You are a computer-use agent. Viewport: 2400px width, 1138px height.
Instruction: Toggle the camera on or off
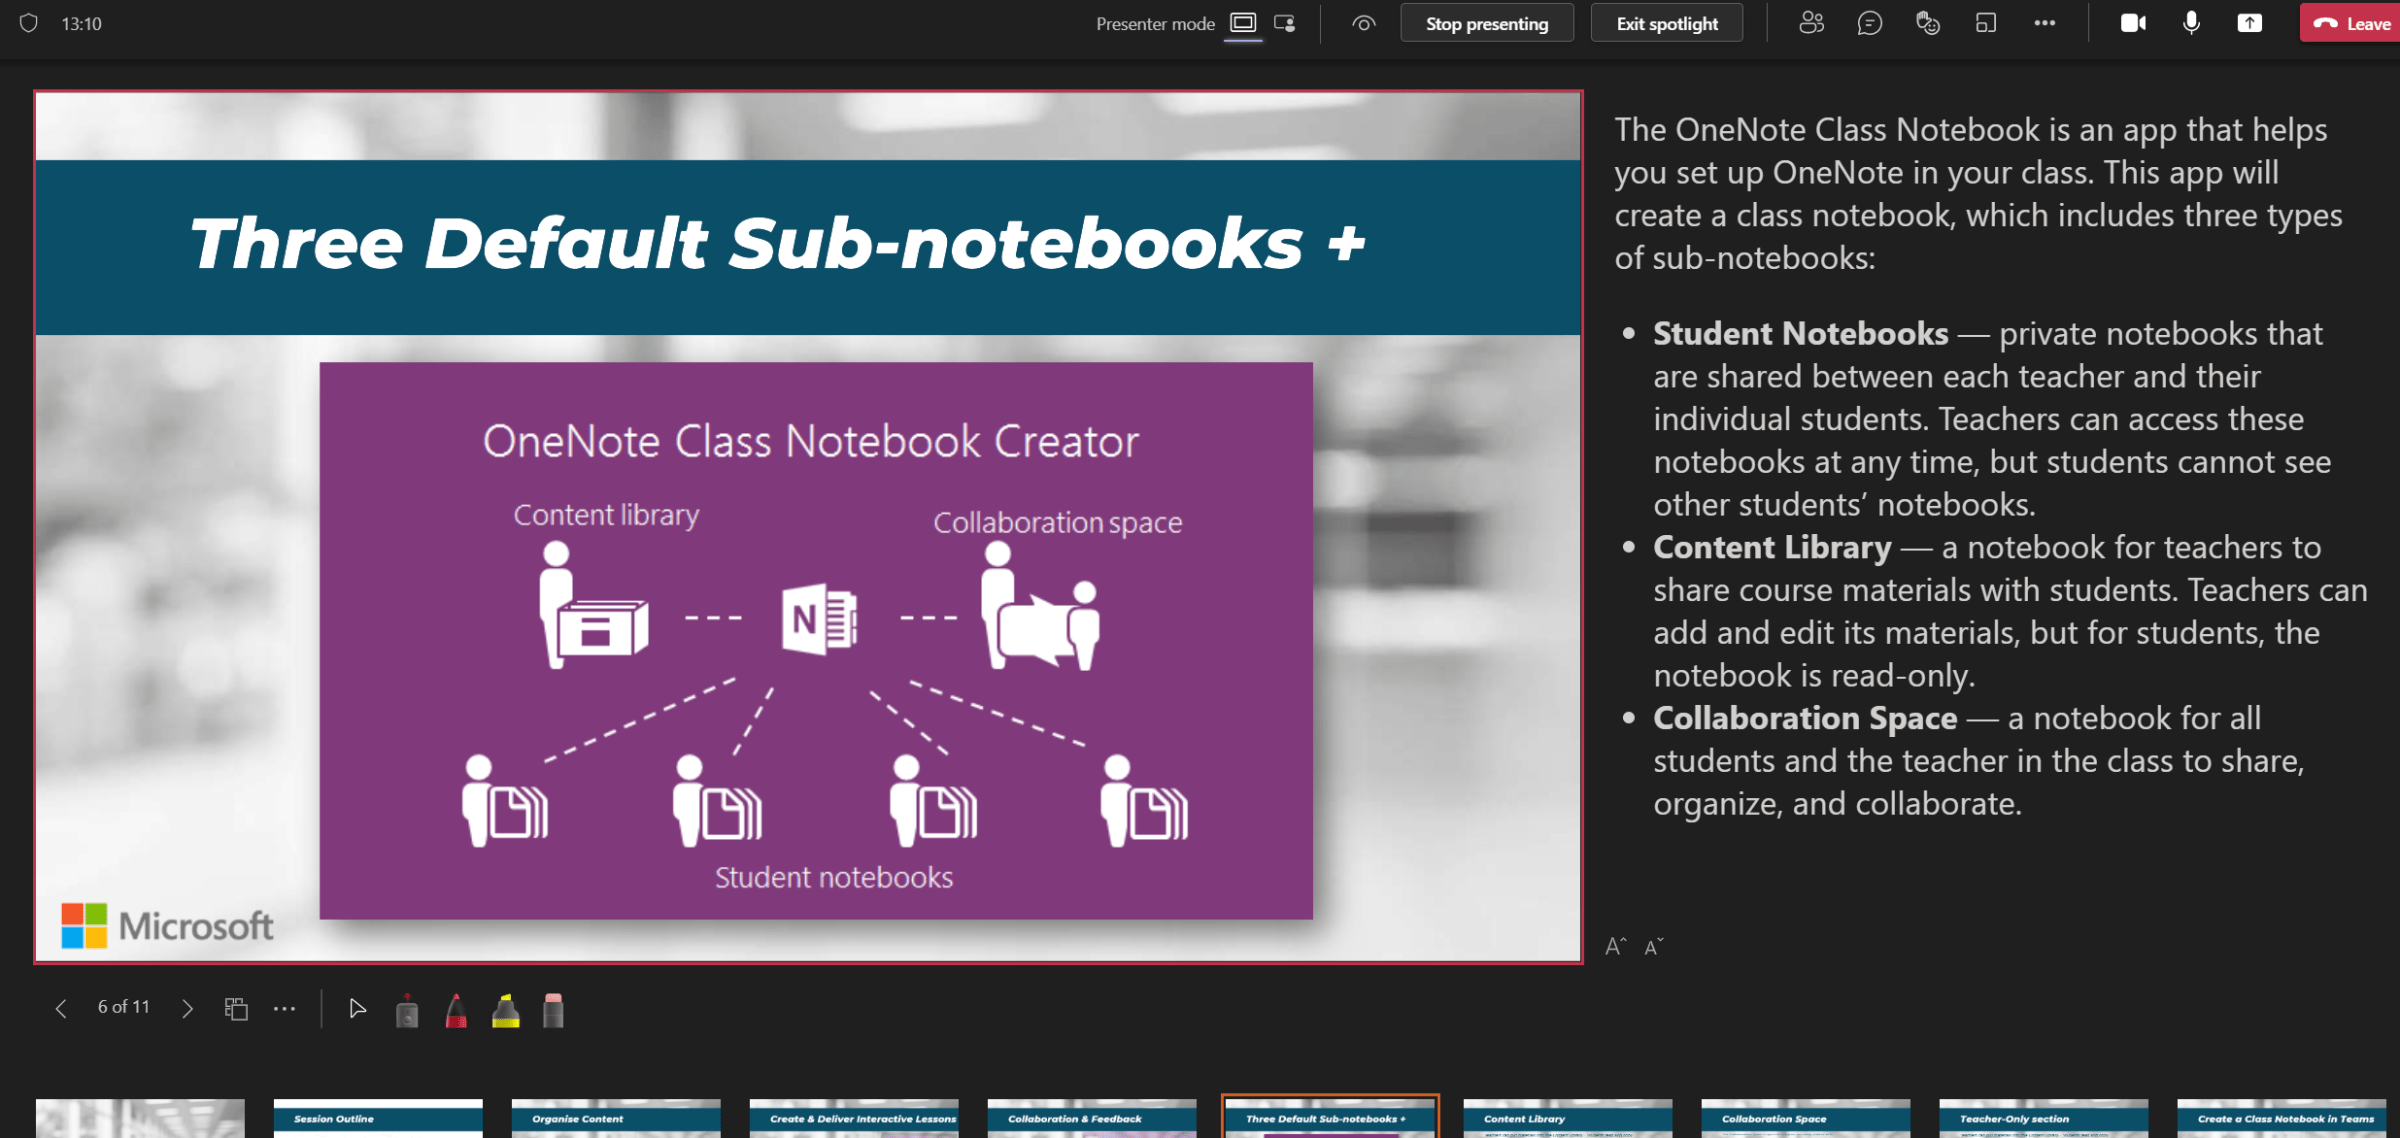2133,23
